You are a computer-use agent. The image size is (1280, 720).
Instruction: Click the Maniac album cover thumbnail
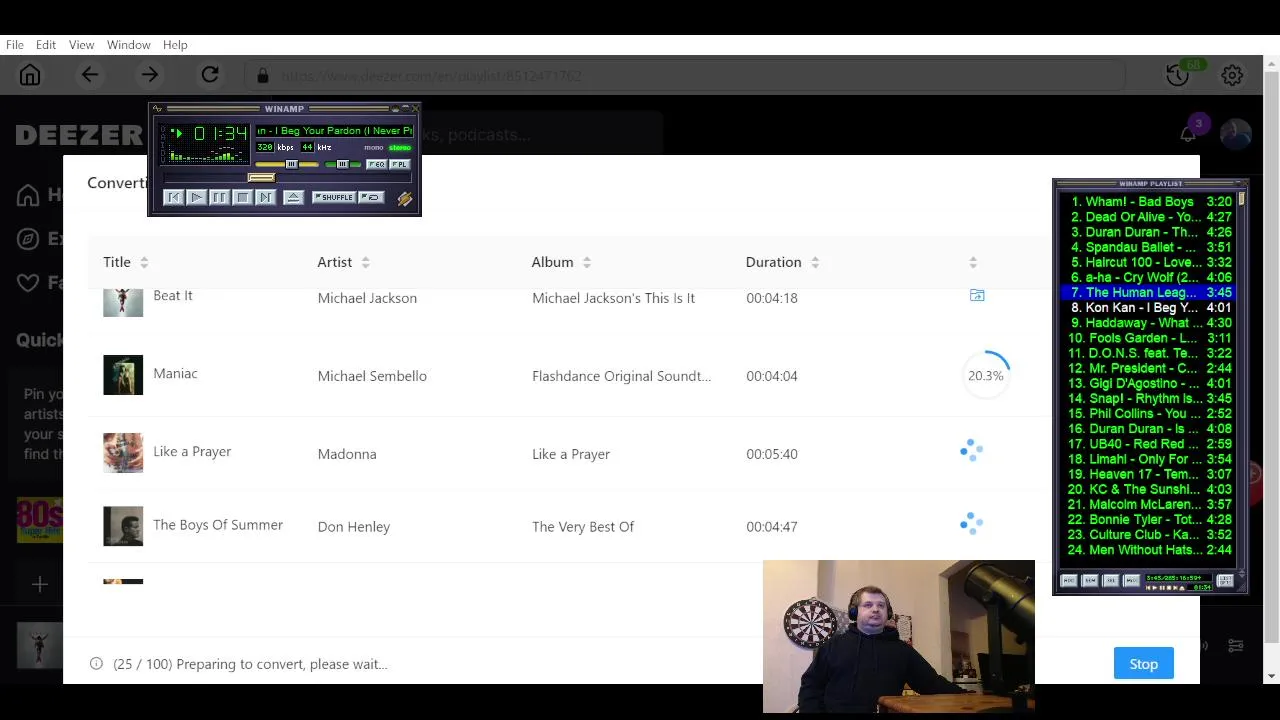tap(123, 375)
